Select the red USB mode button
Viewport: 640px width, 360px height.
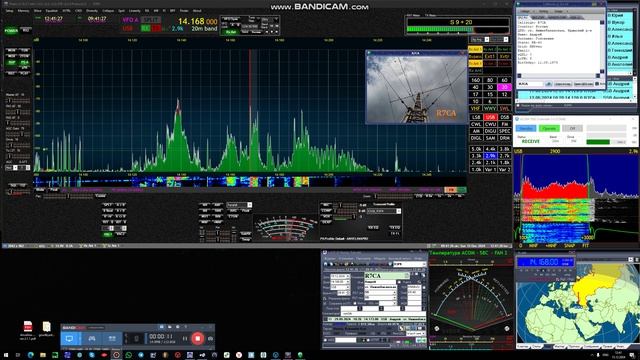[490, 117]
